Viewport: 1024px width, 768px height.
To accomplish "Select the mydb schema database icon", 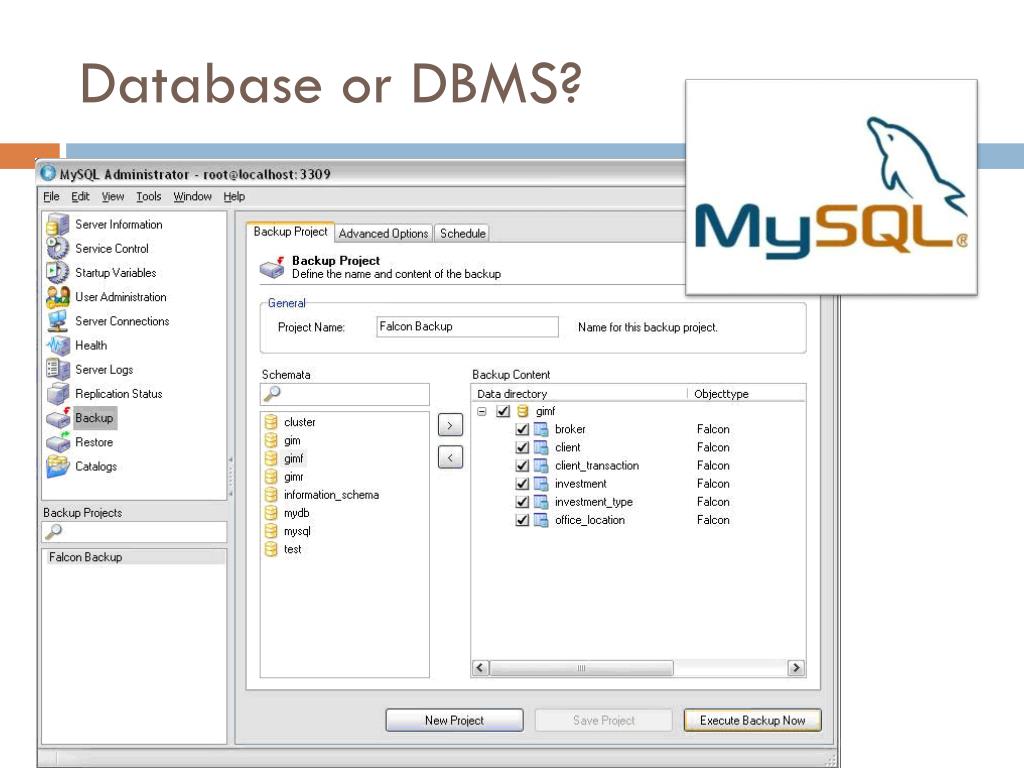I will 271,513.
